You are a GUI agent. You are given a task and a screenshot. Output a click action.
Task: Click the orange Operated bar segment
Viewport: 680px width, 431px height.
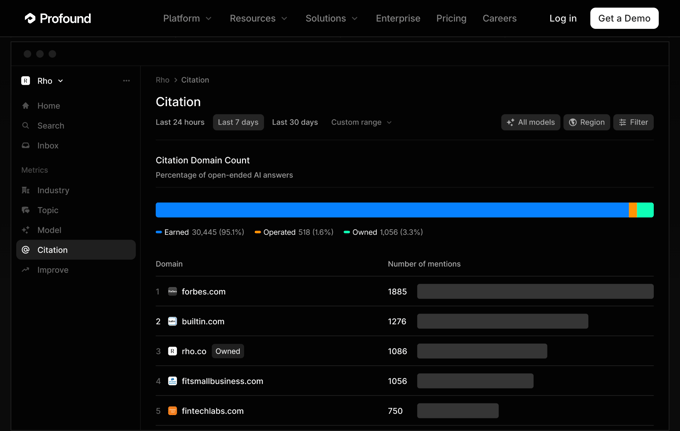[x=633, y=210]
